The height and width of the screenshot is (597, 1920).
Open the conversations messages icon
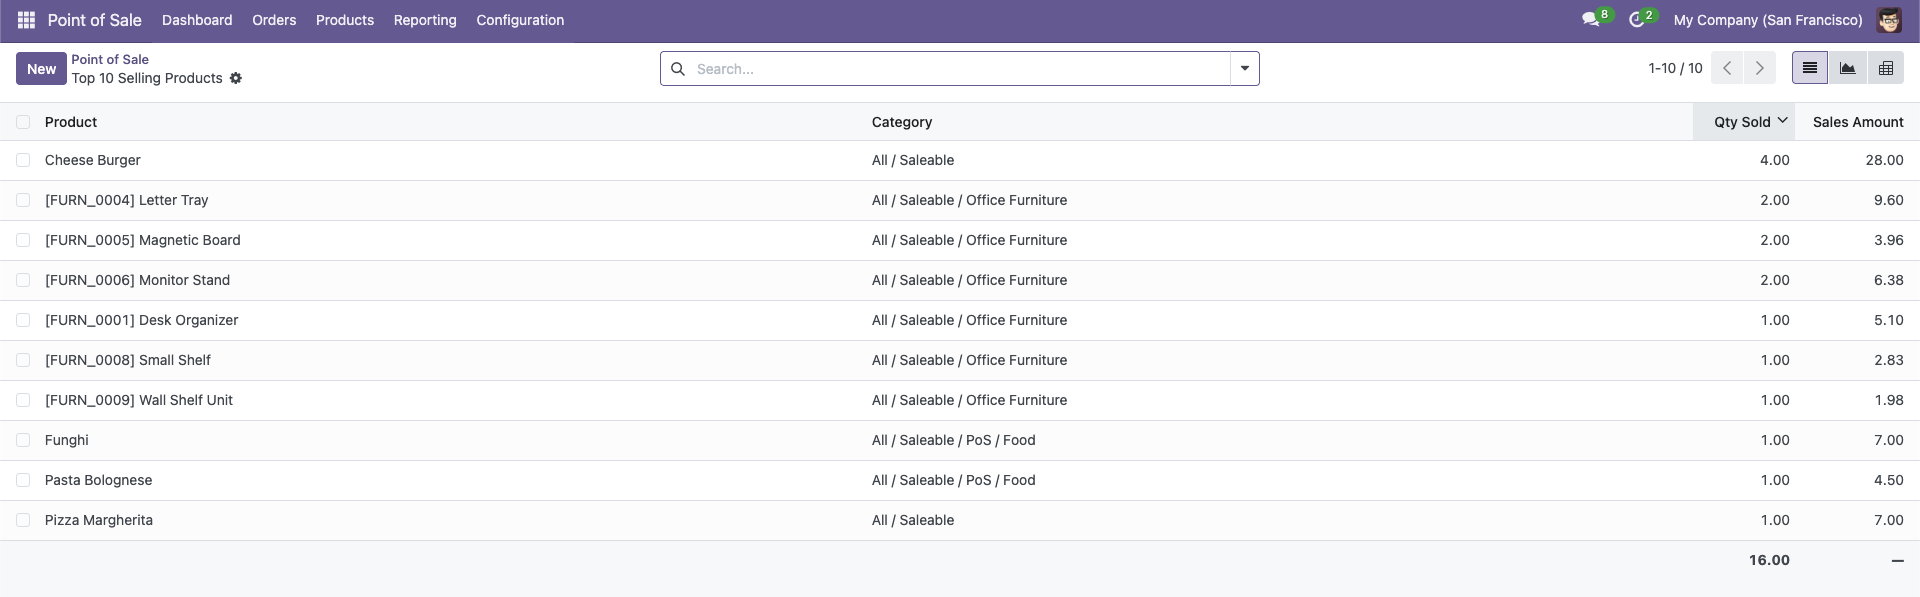(x=1590, y=20)
